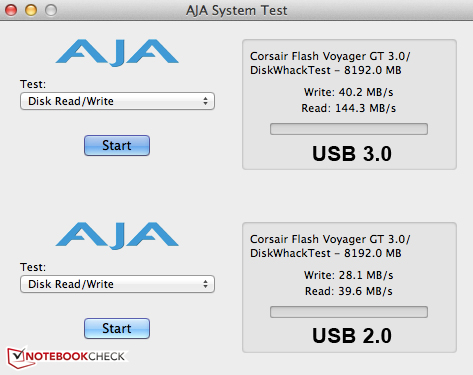Start the USB 2.0 disk test

point(117,328)
